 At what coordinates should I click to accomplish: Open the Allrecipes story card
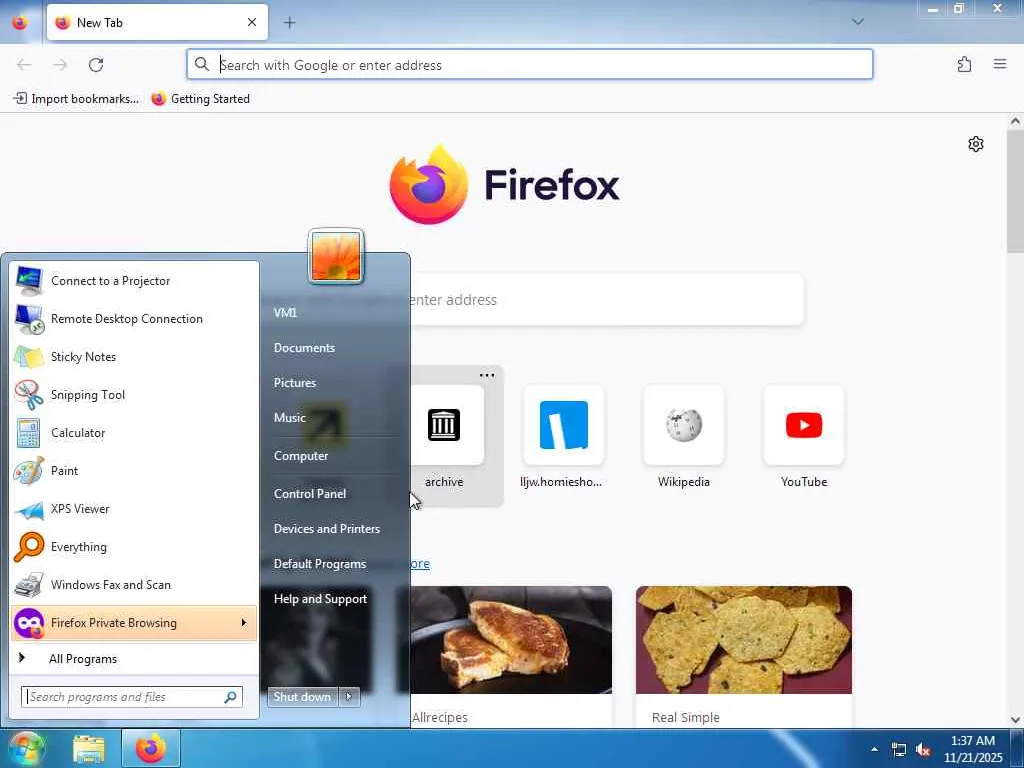coord(511,657)
